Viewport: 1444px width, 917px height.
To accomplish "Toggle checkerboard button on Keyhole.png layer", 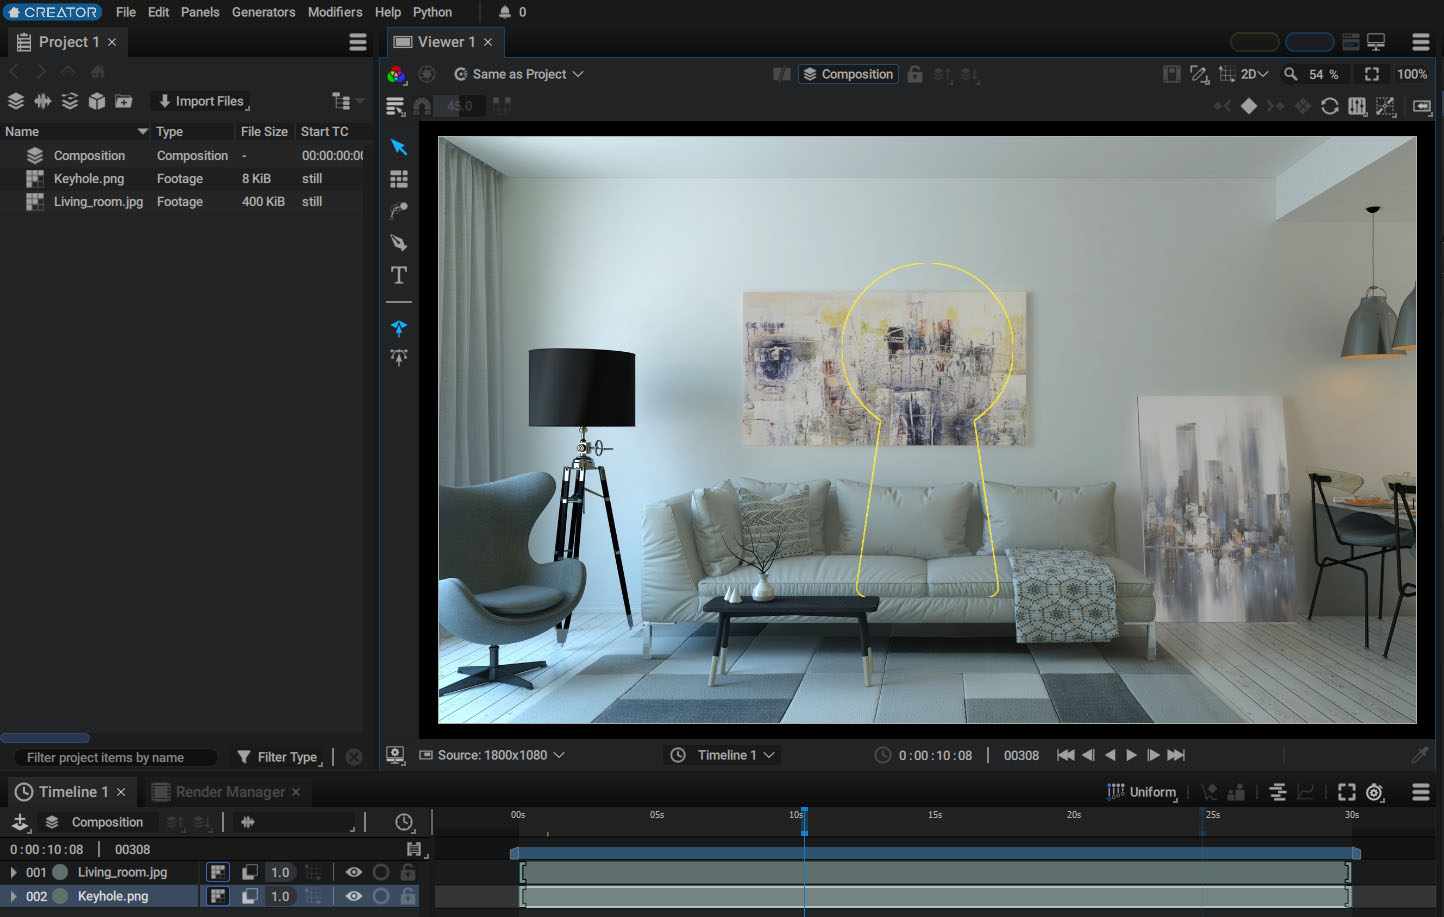I will click(218, 896).
